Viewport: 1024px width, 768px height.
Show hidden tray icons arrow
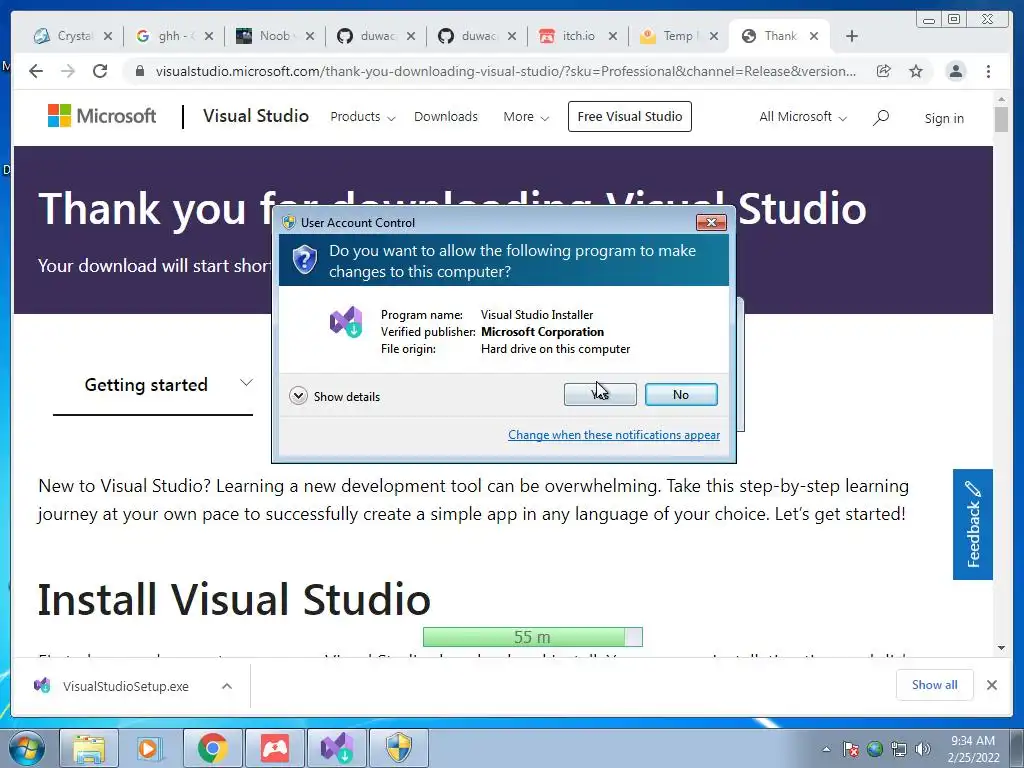826,749
